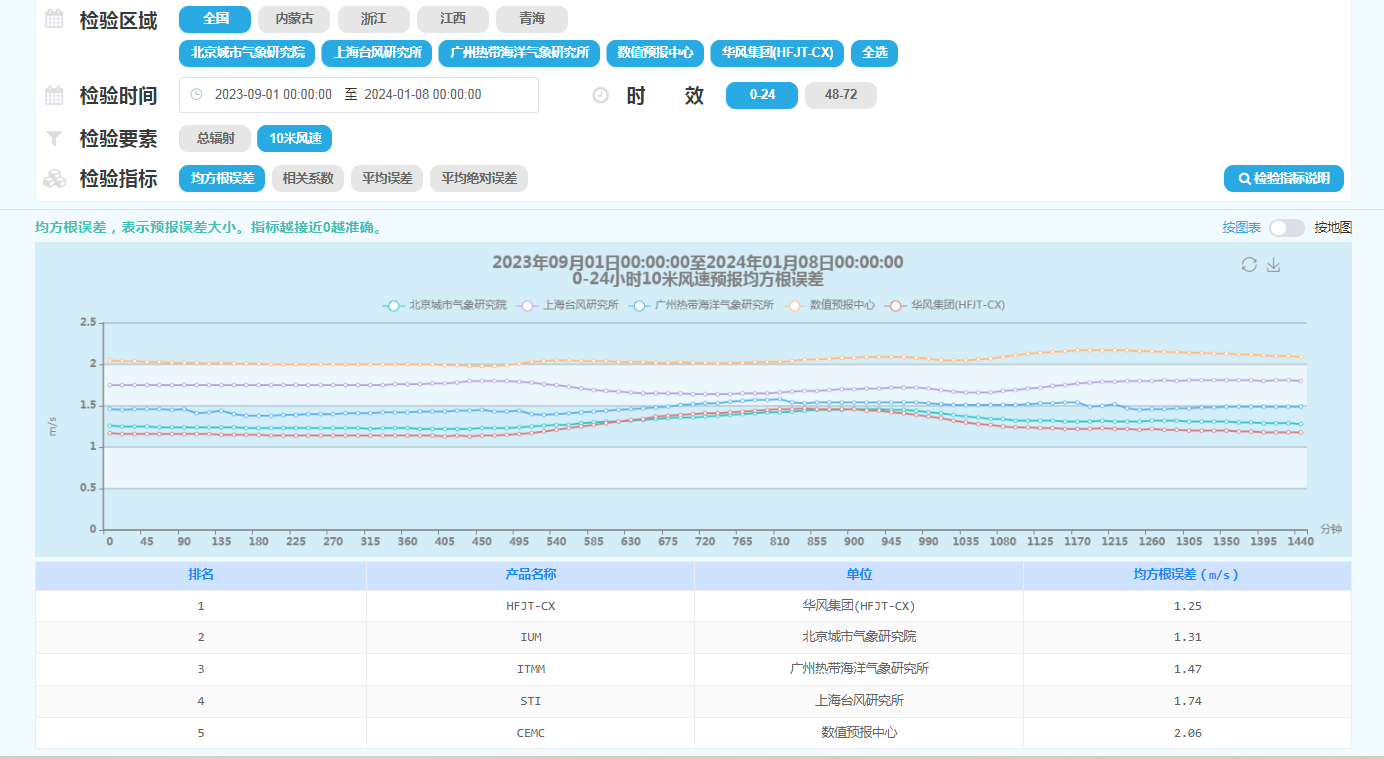The width and height of the screenshot is (1384, 759).
Task: Click calendar icon beside 检验时间
Action: point(55,96)
